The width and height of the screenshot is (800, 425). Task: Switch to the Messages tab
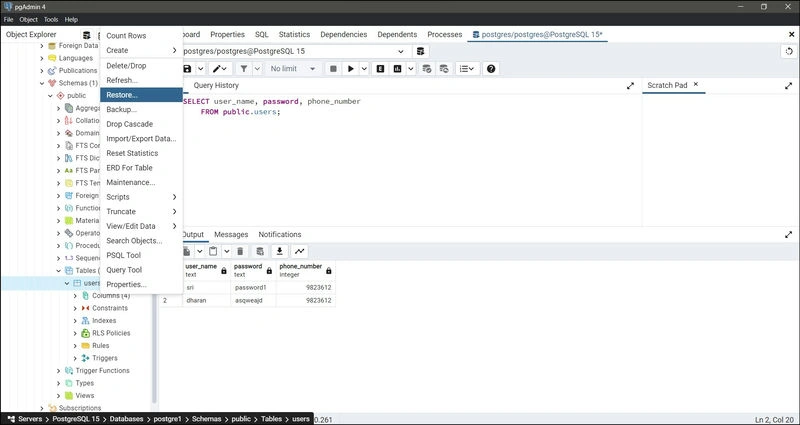click(x=231, y=235)
